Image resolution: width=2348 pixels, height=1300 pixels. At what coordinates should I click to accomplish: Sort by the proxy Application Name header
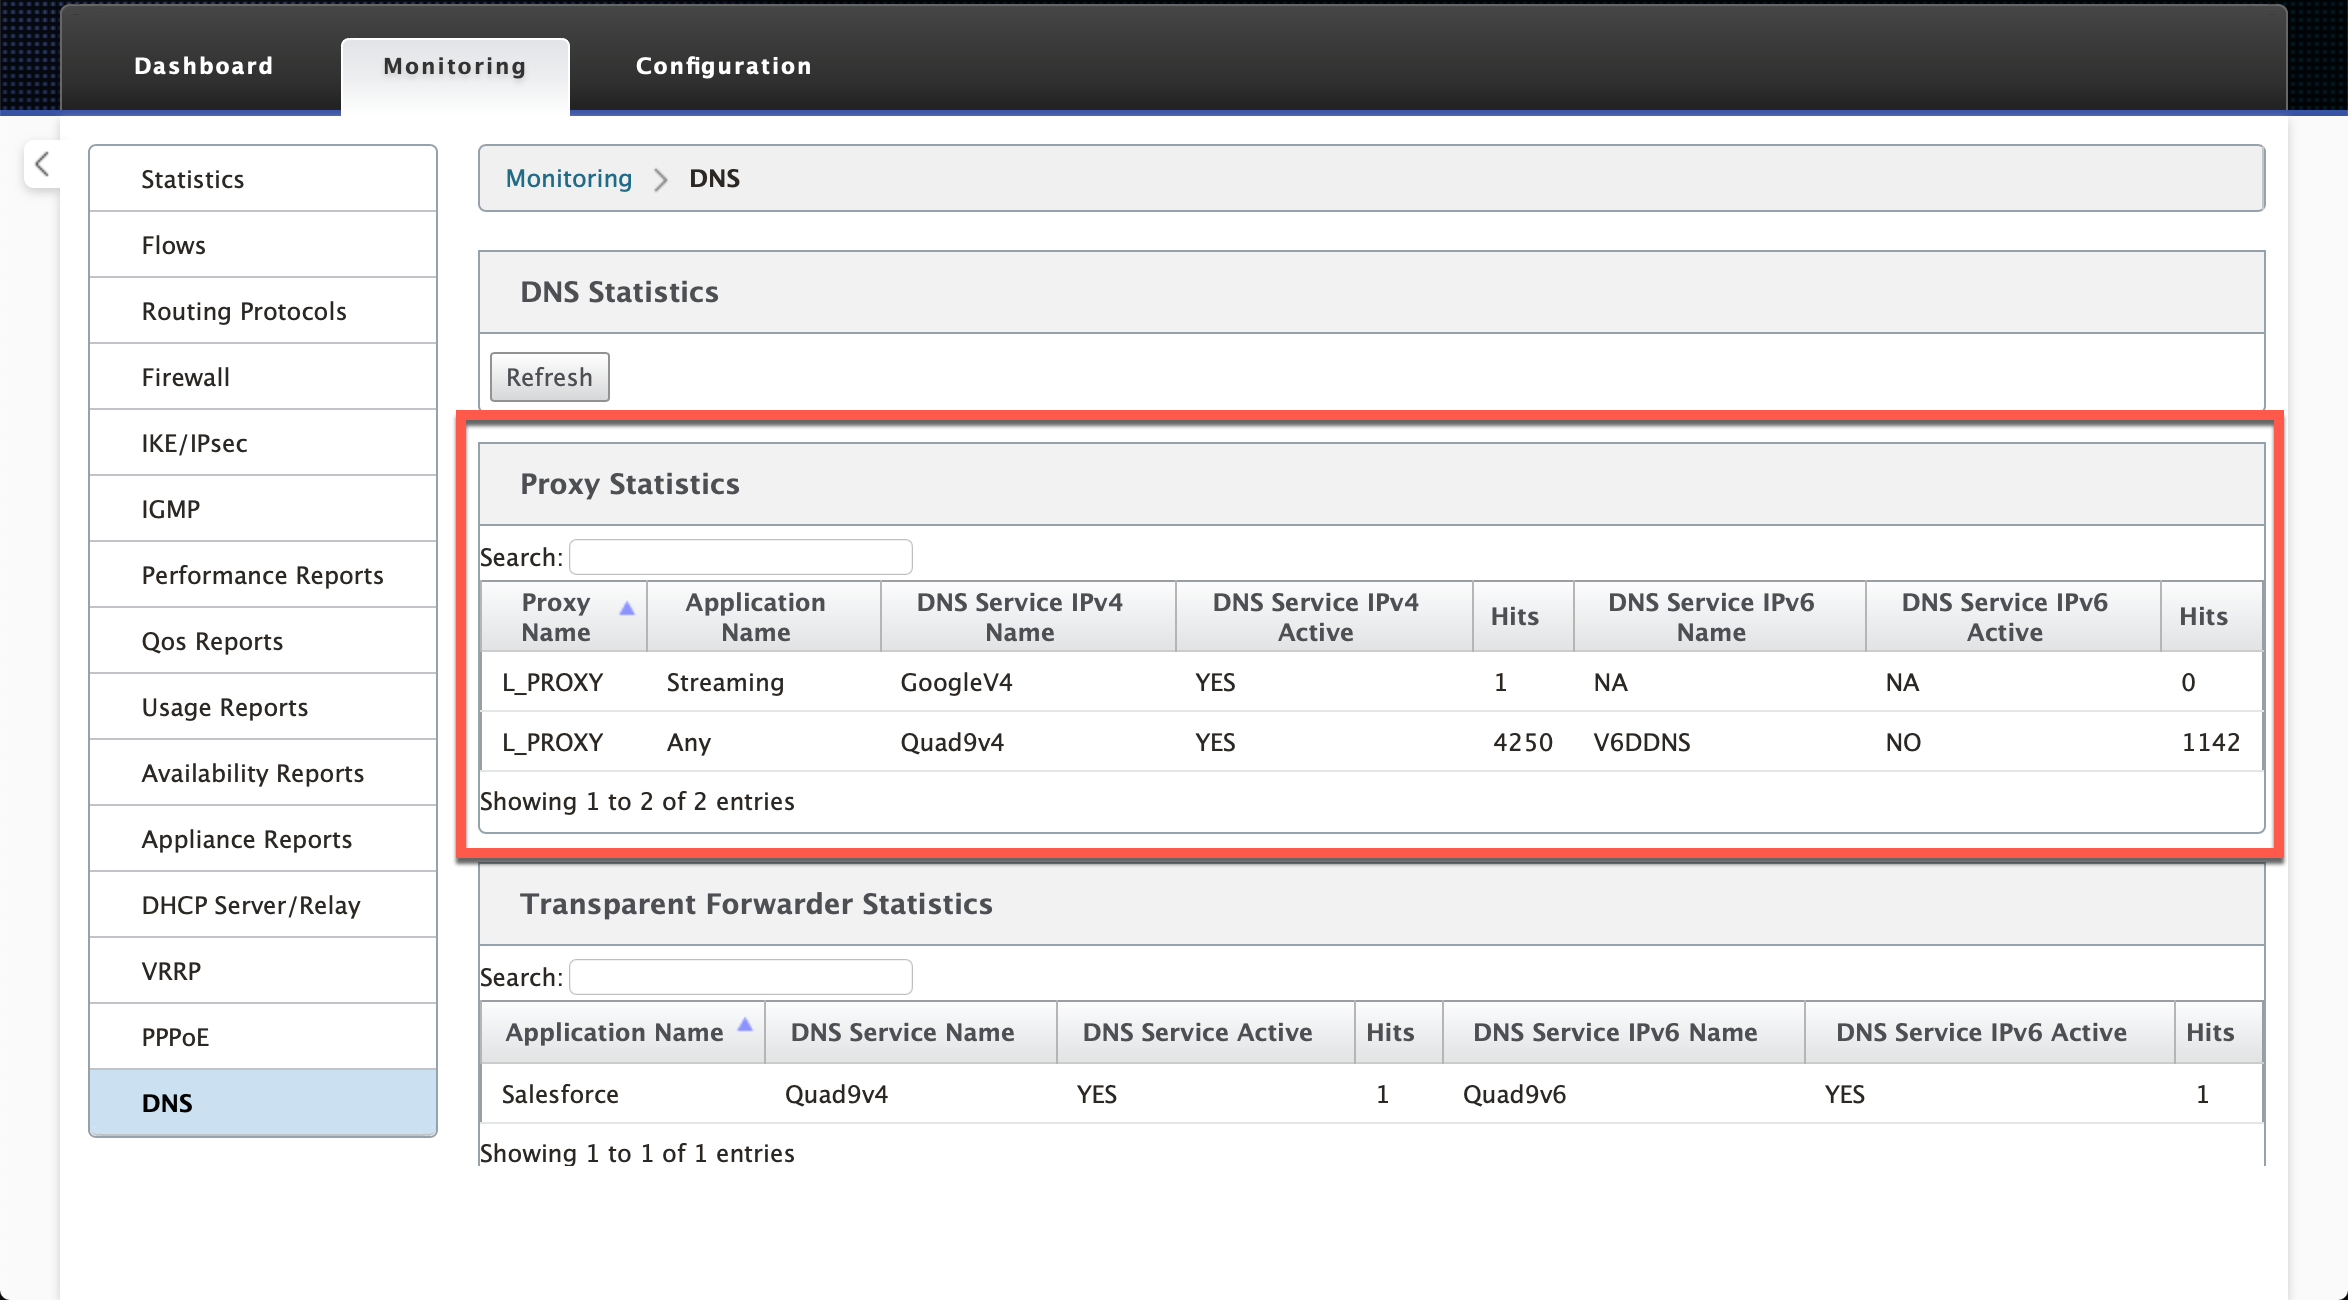click(764, 617)
